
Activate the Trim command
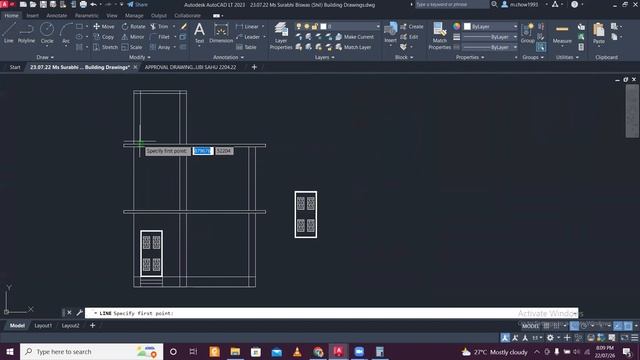159,27
